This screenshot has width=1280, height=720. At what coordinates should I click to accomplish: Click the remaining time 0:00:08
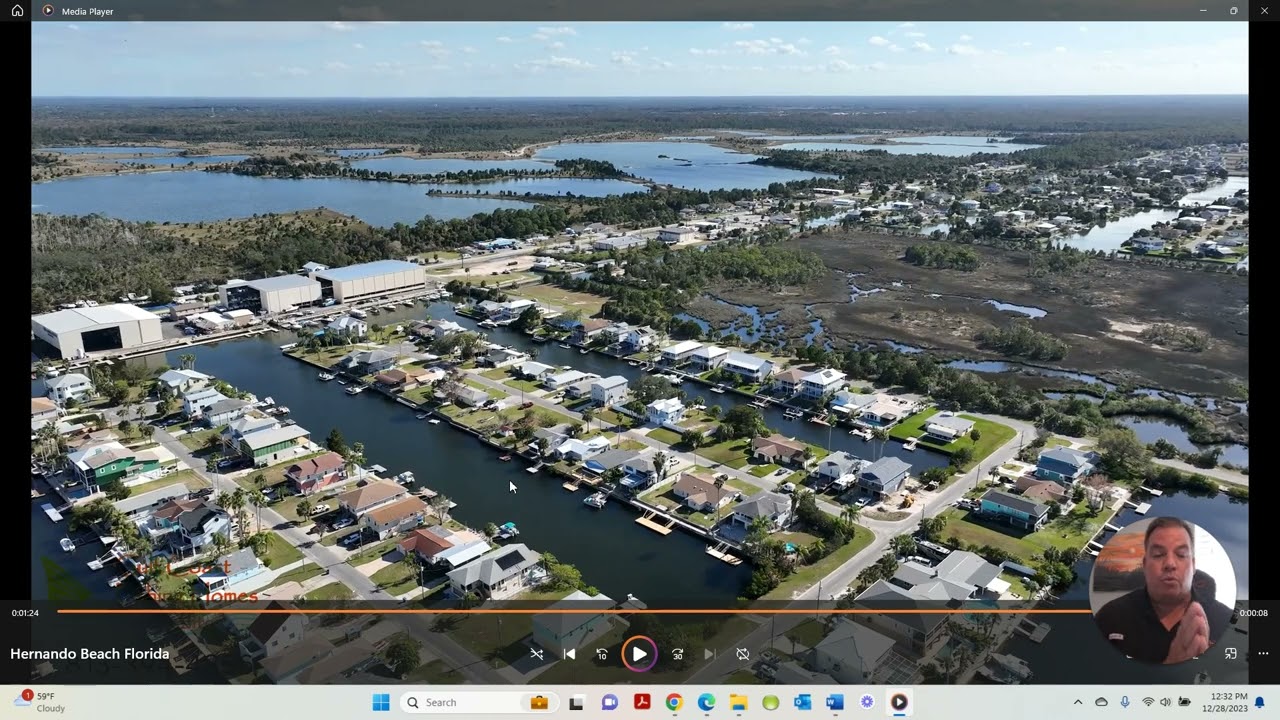tap(1254, 613)
